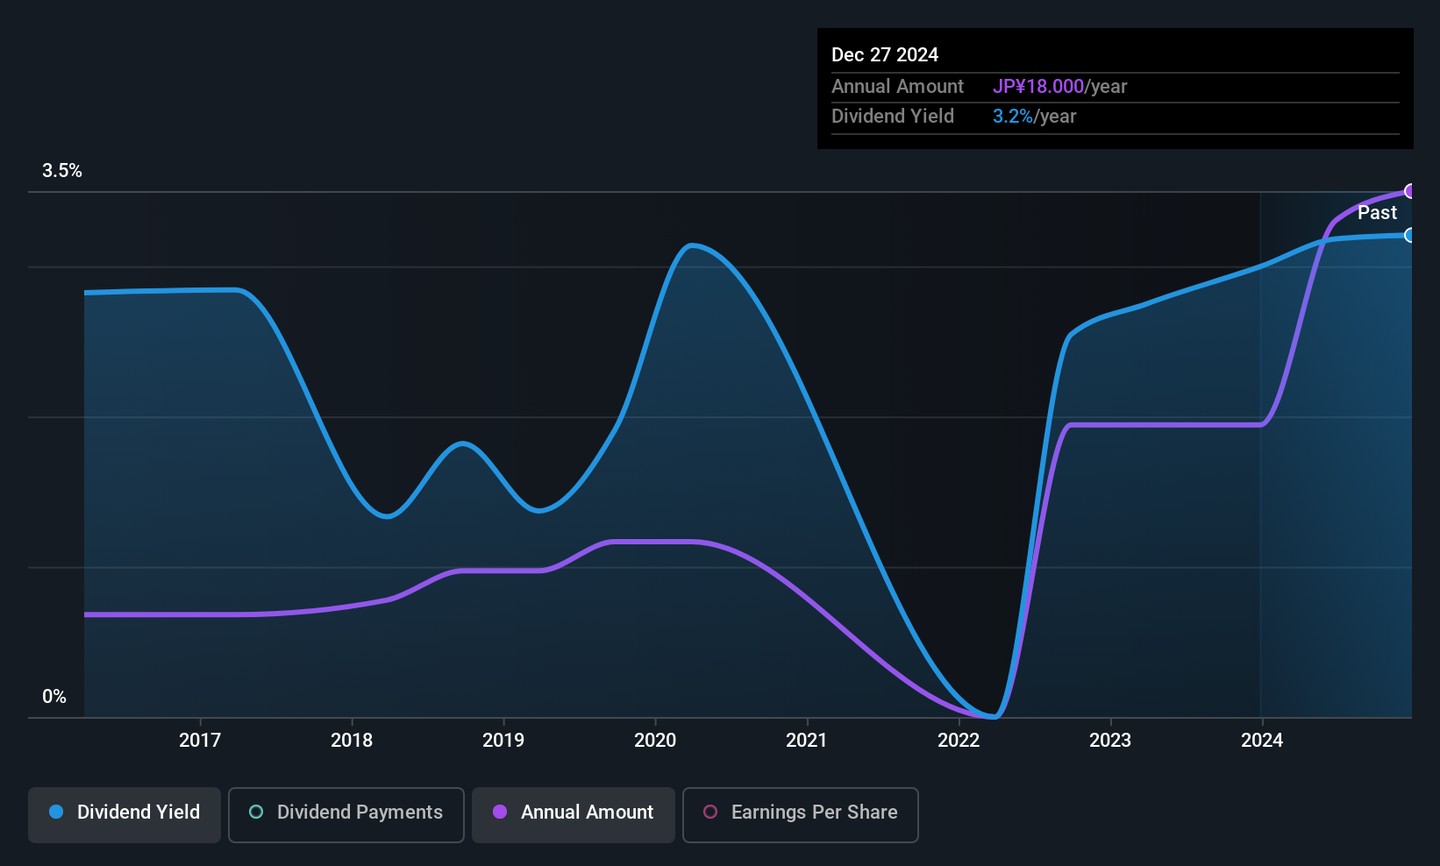The width and height of the screenshot is (1440, 866).
Task: Click the purple dot beside Annual Amount
Action: pos(500,812)
